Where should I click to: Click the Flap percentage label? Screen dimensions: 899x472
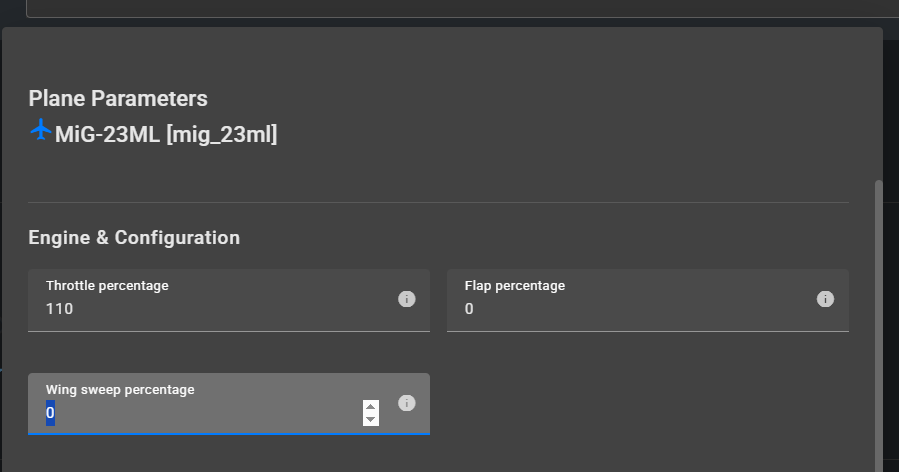point(515,286)
